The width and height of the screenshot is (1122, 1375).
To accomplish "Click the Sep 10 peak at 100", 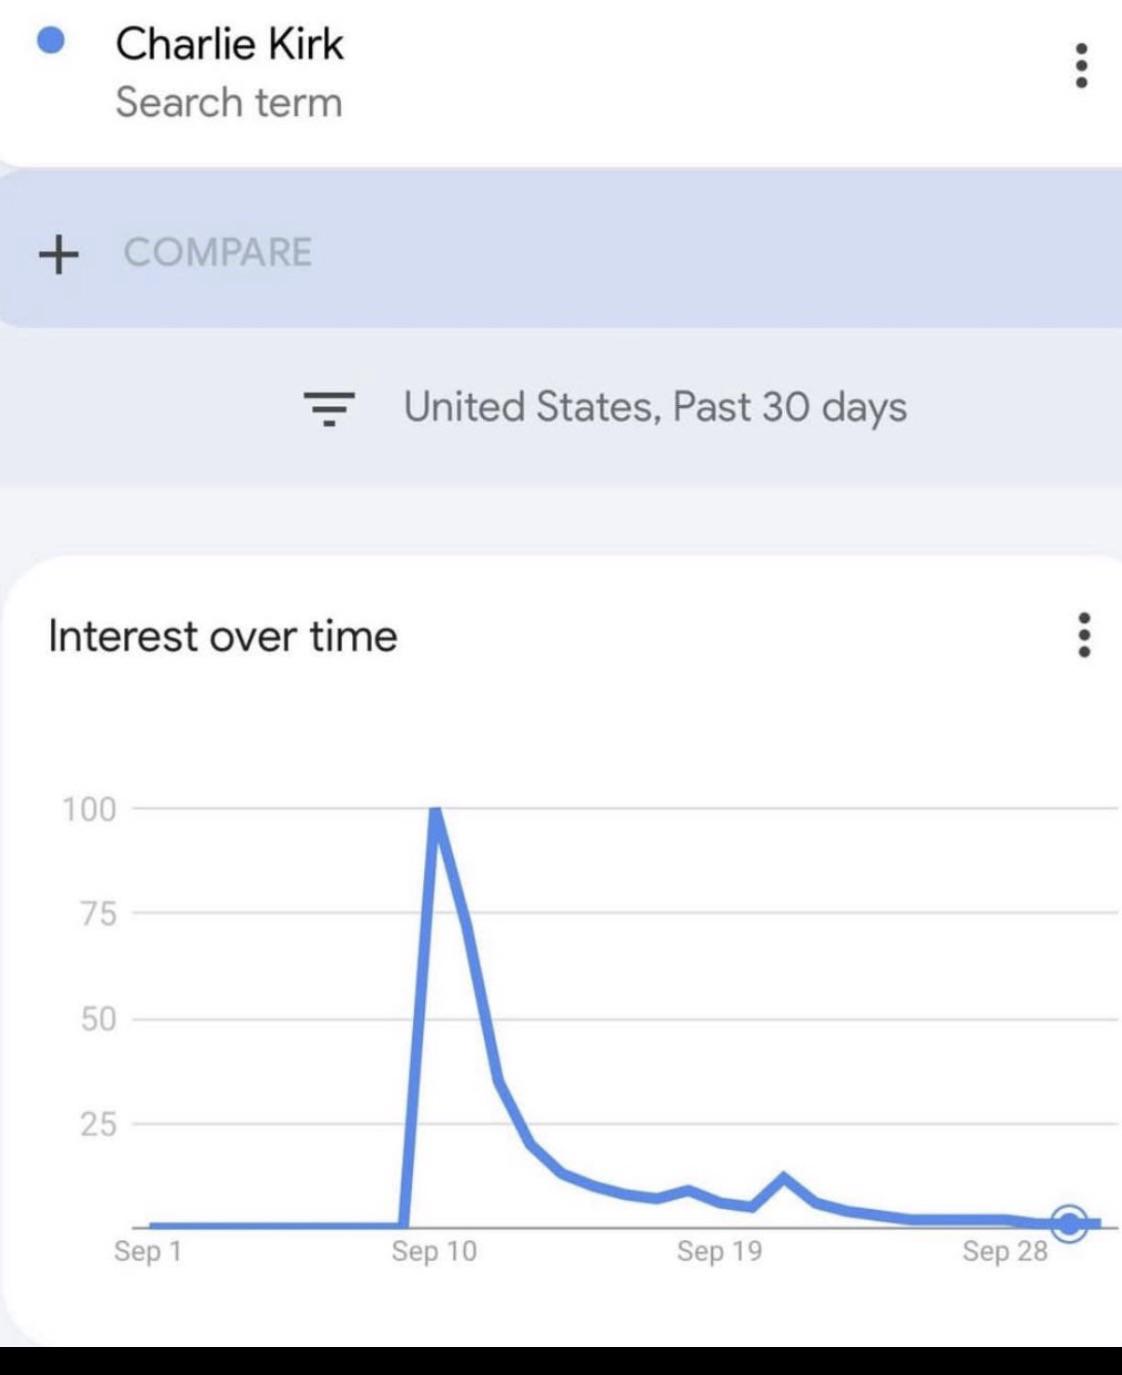I will pos(436,810).
